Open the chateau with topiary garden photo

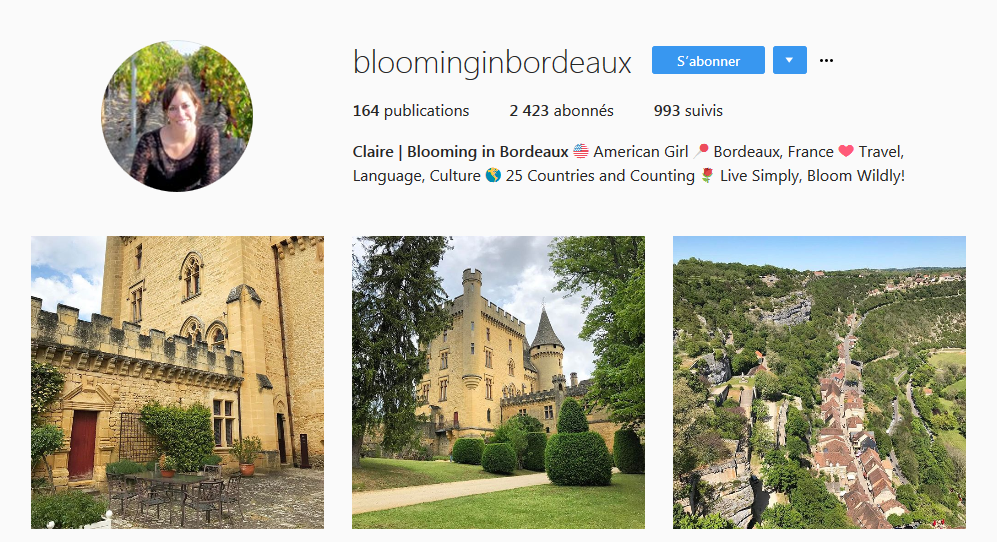tap(498, 382)
